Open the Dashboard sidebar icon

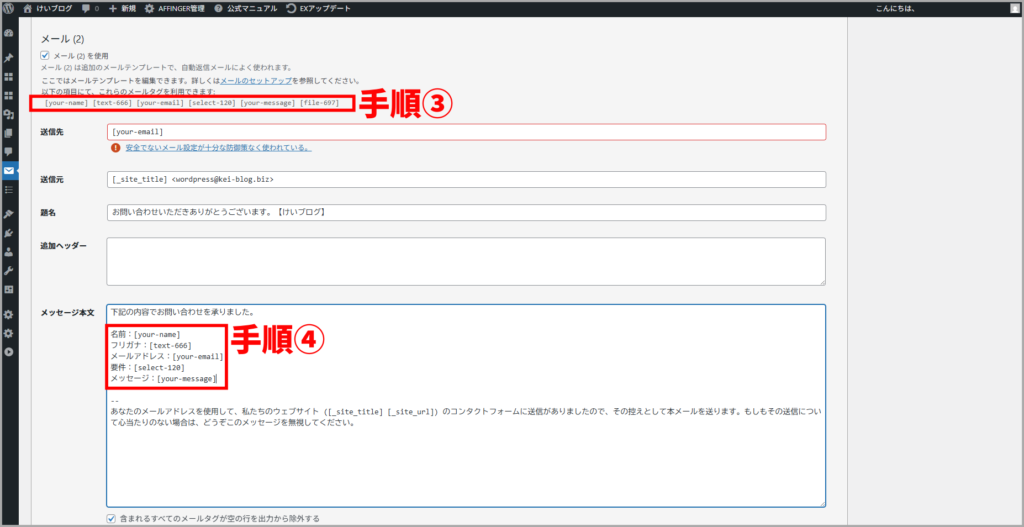pos(9,33)
